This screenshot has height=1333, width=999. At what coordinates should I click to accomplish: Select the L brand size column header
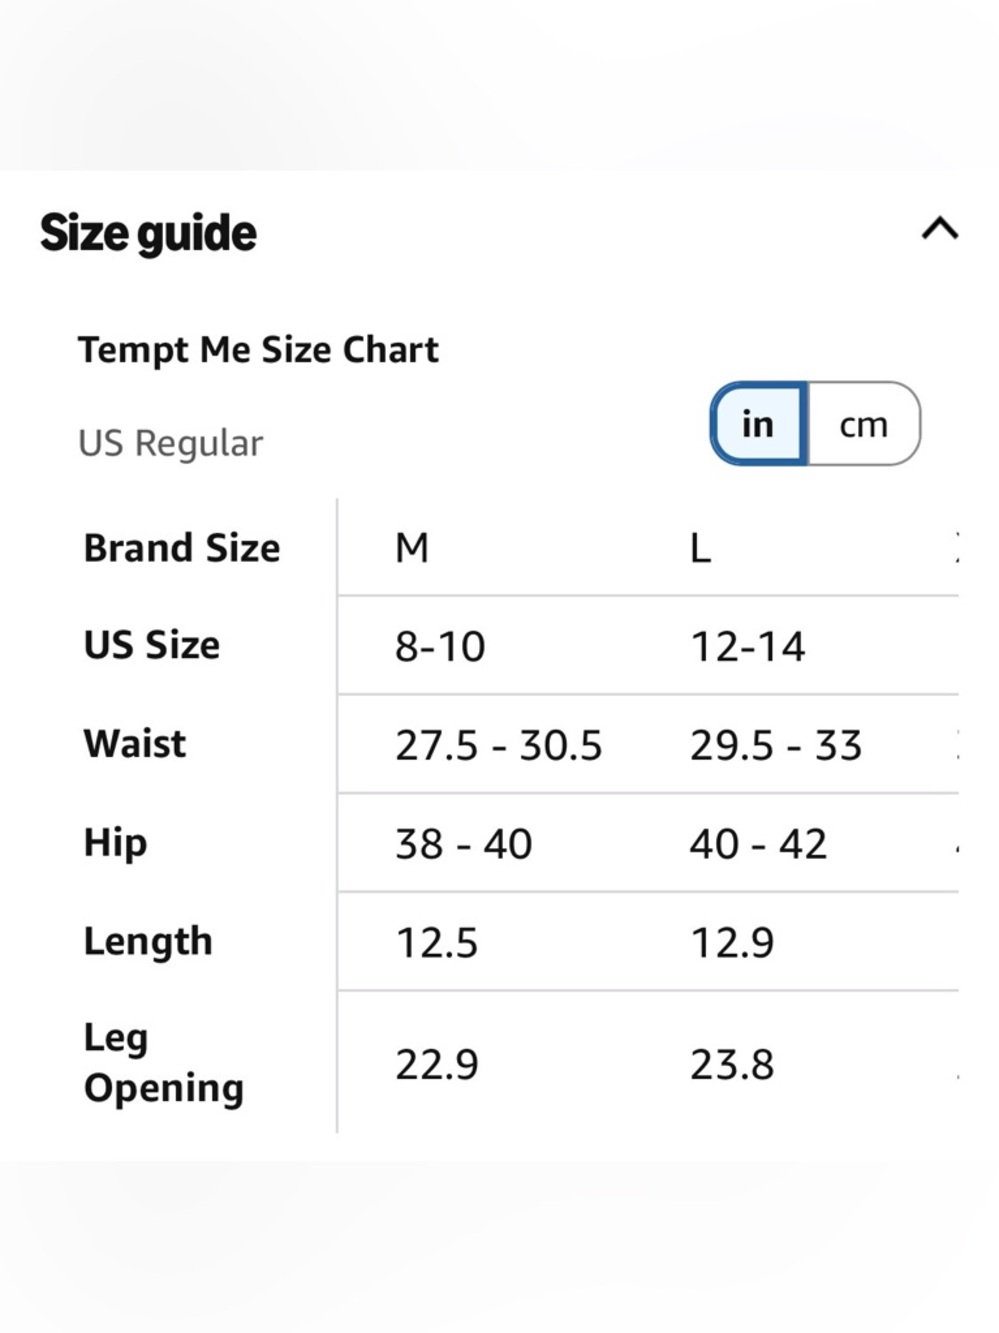(x=700, y=548)
